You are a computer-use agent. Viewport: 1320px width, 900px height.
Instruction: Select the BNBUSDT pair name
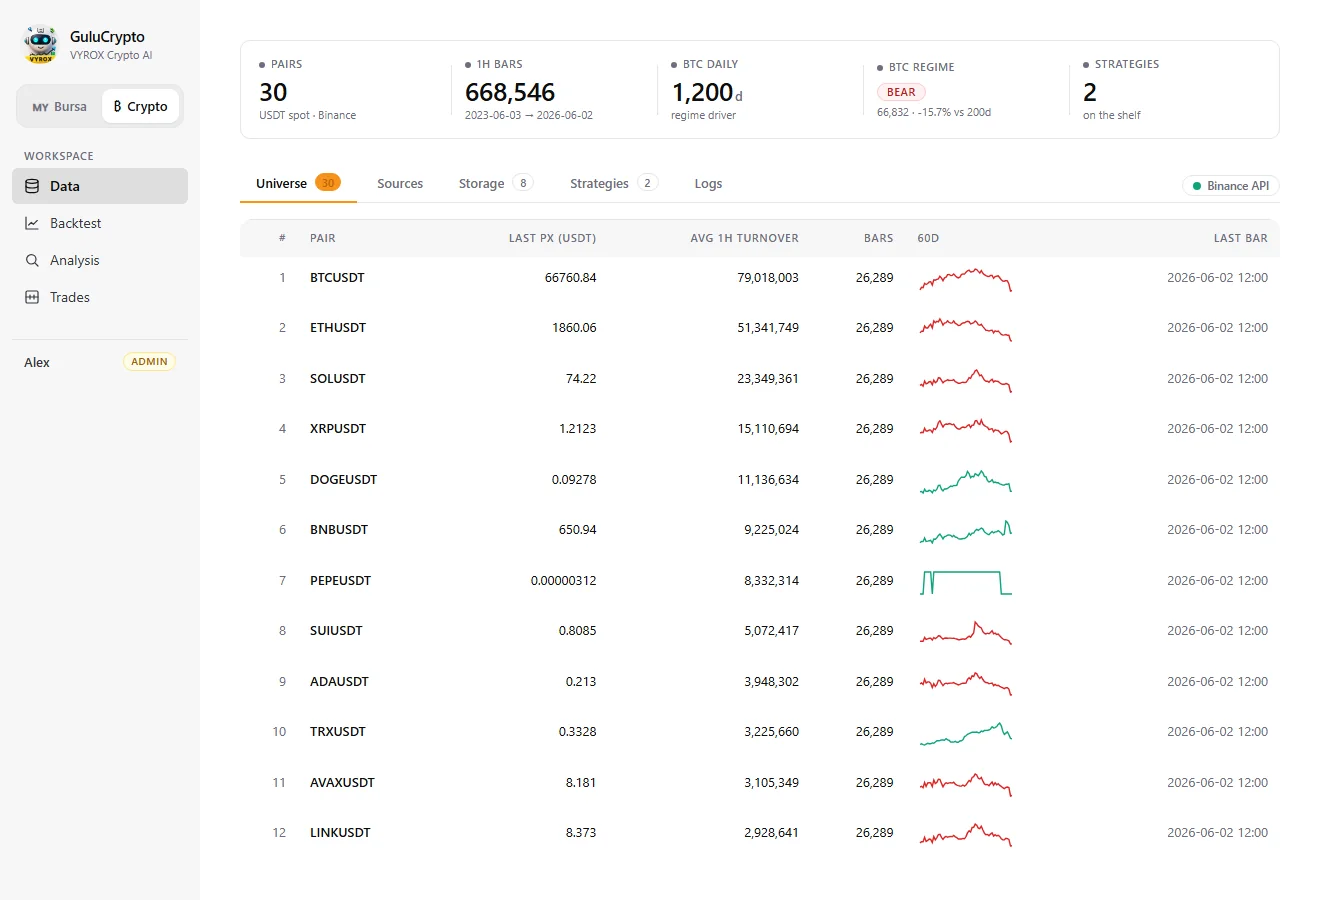tap(339, 530)
